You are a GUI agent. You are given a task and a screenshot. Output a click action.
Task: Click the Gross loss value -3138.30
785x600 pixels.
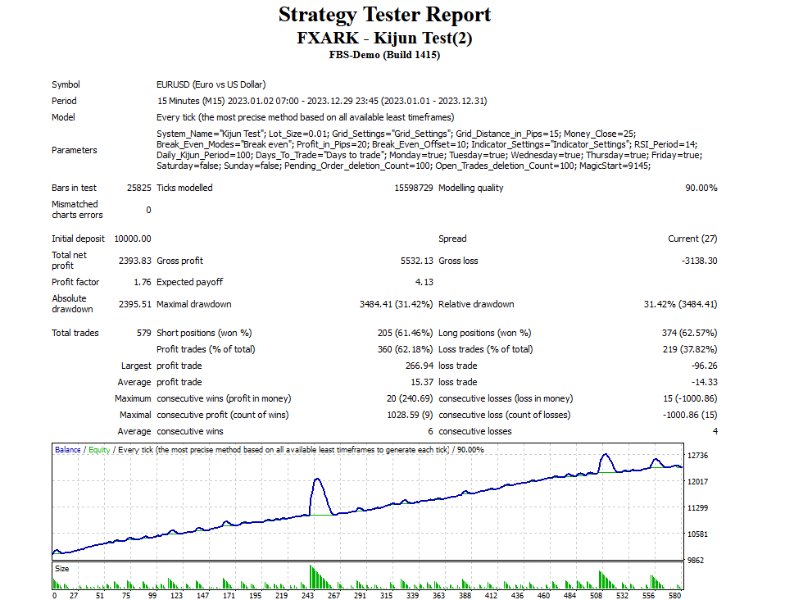699,260
